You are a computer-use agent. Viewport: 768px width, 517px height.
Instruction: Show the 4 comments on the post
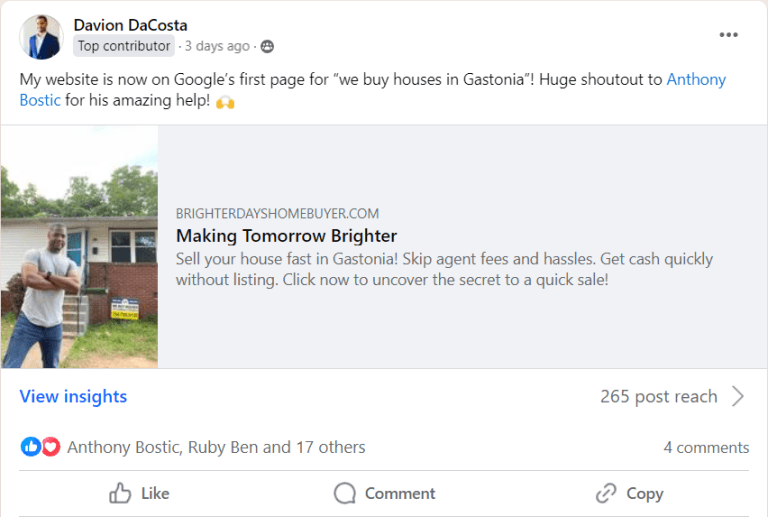pyautogui.click(x=705, y=447)
